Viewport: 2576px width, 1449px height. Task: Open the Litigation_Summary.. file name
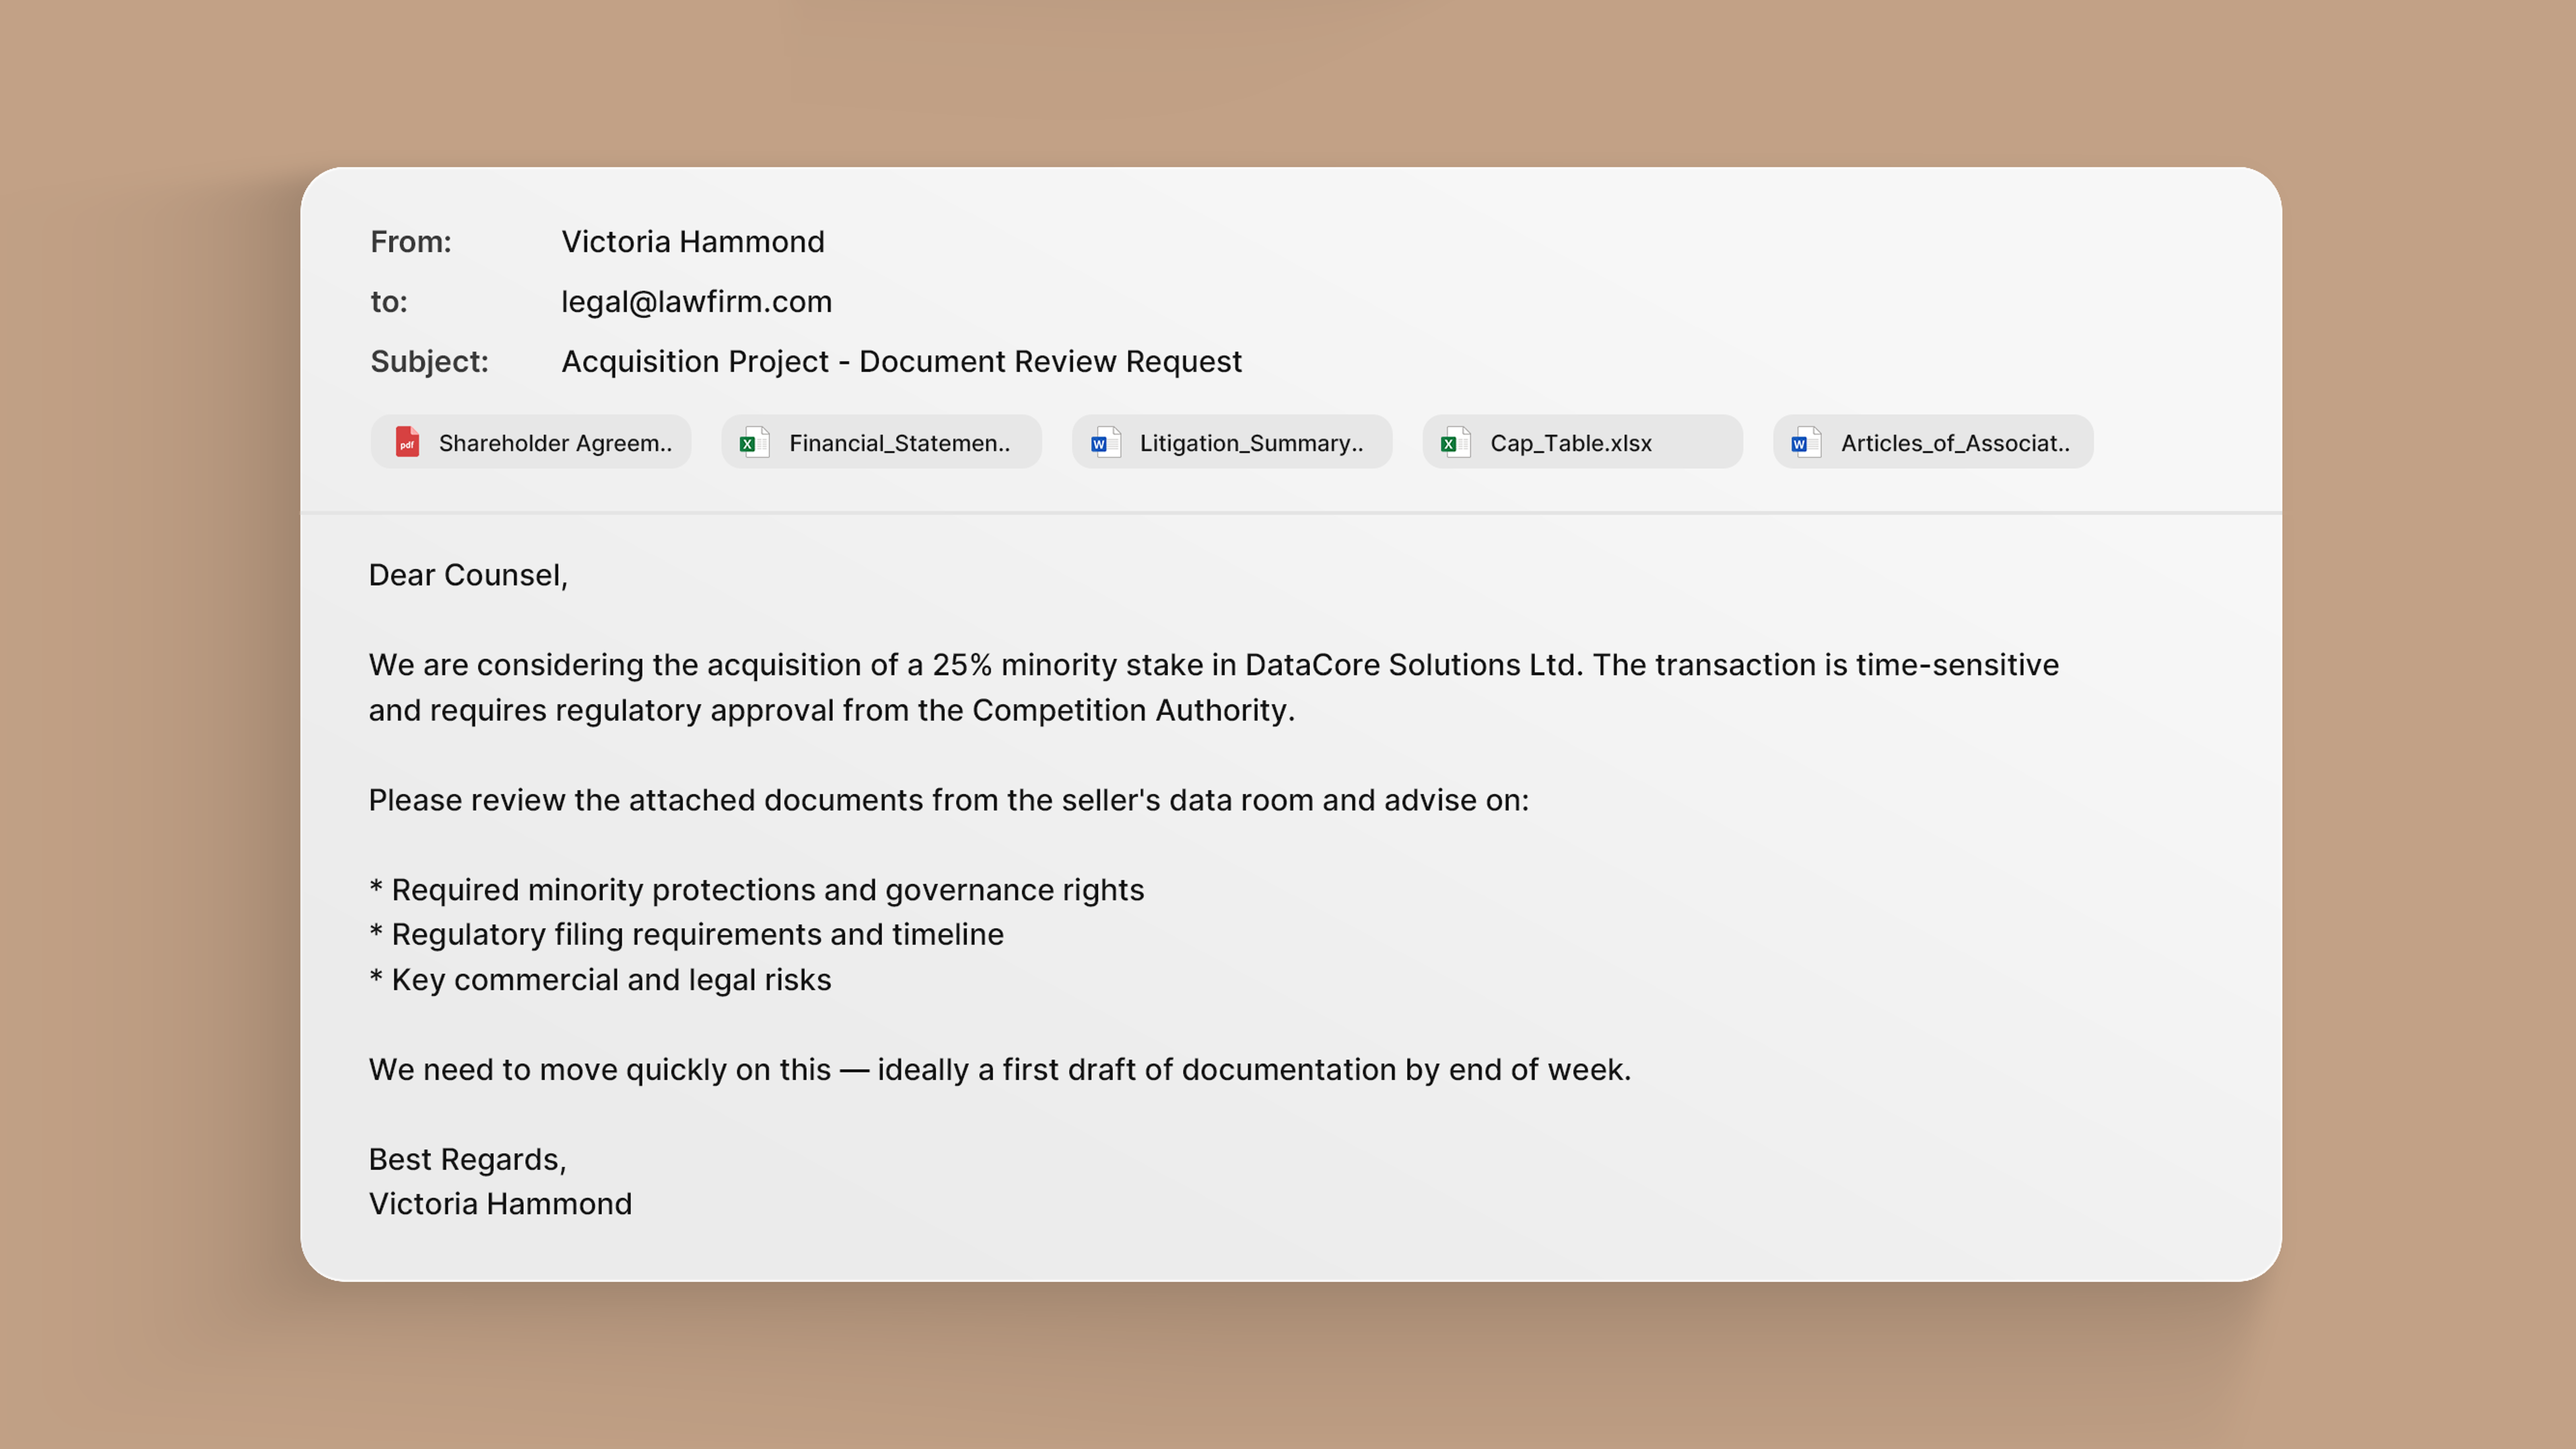point(1251,443)
